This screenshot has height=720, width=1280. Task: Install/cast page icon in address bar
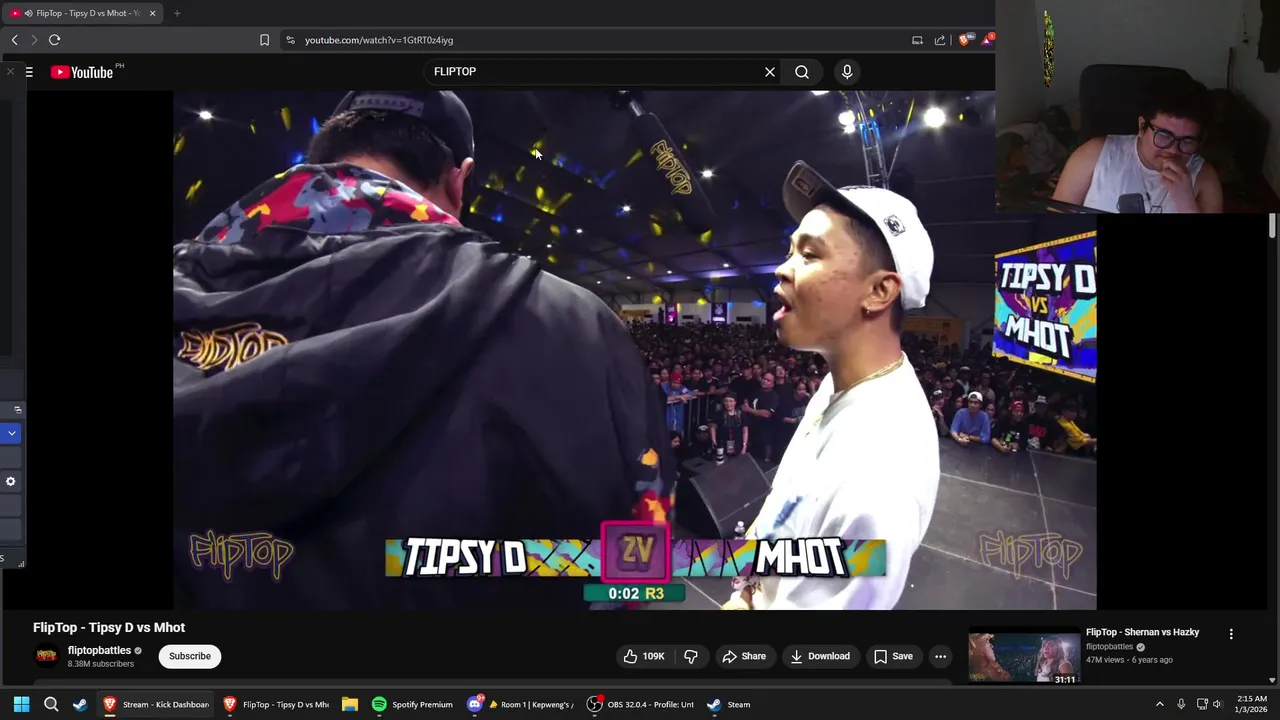(917, 40)
